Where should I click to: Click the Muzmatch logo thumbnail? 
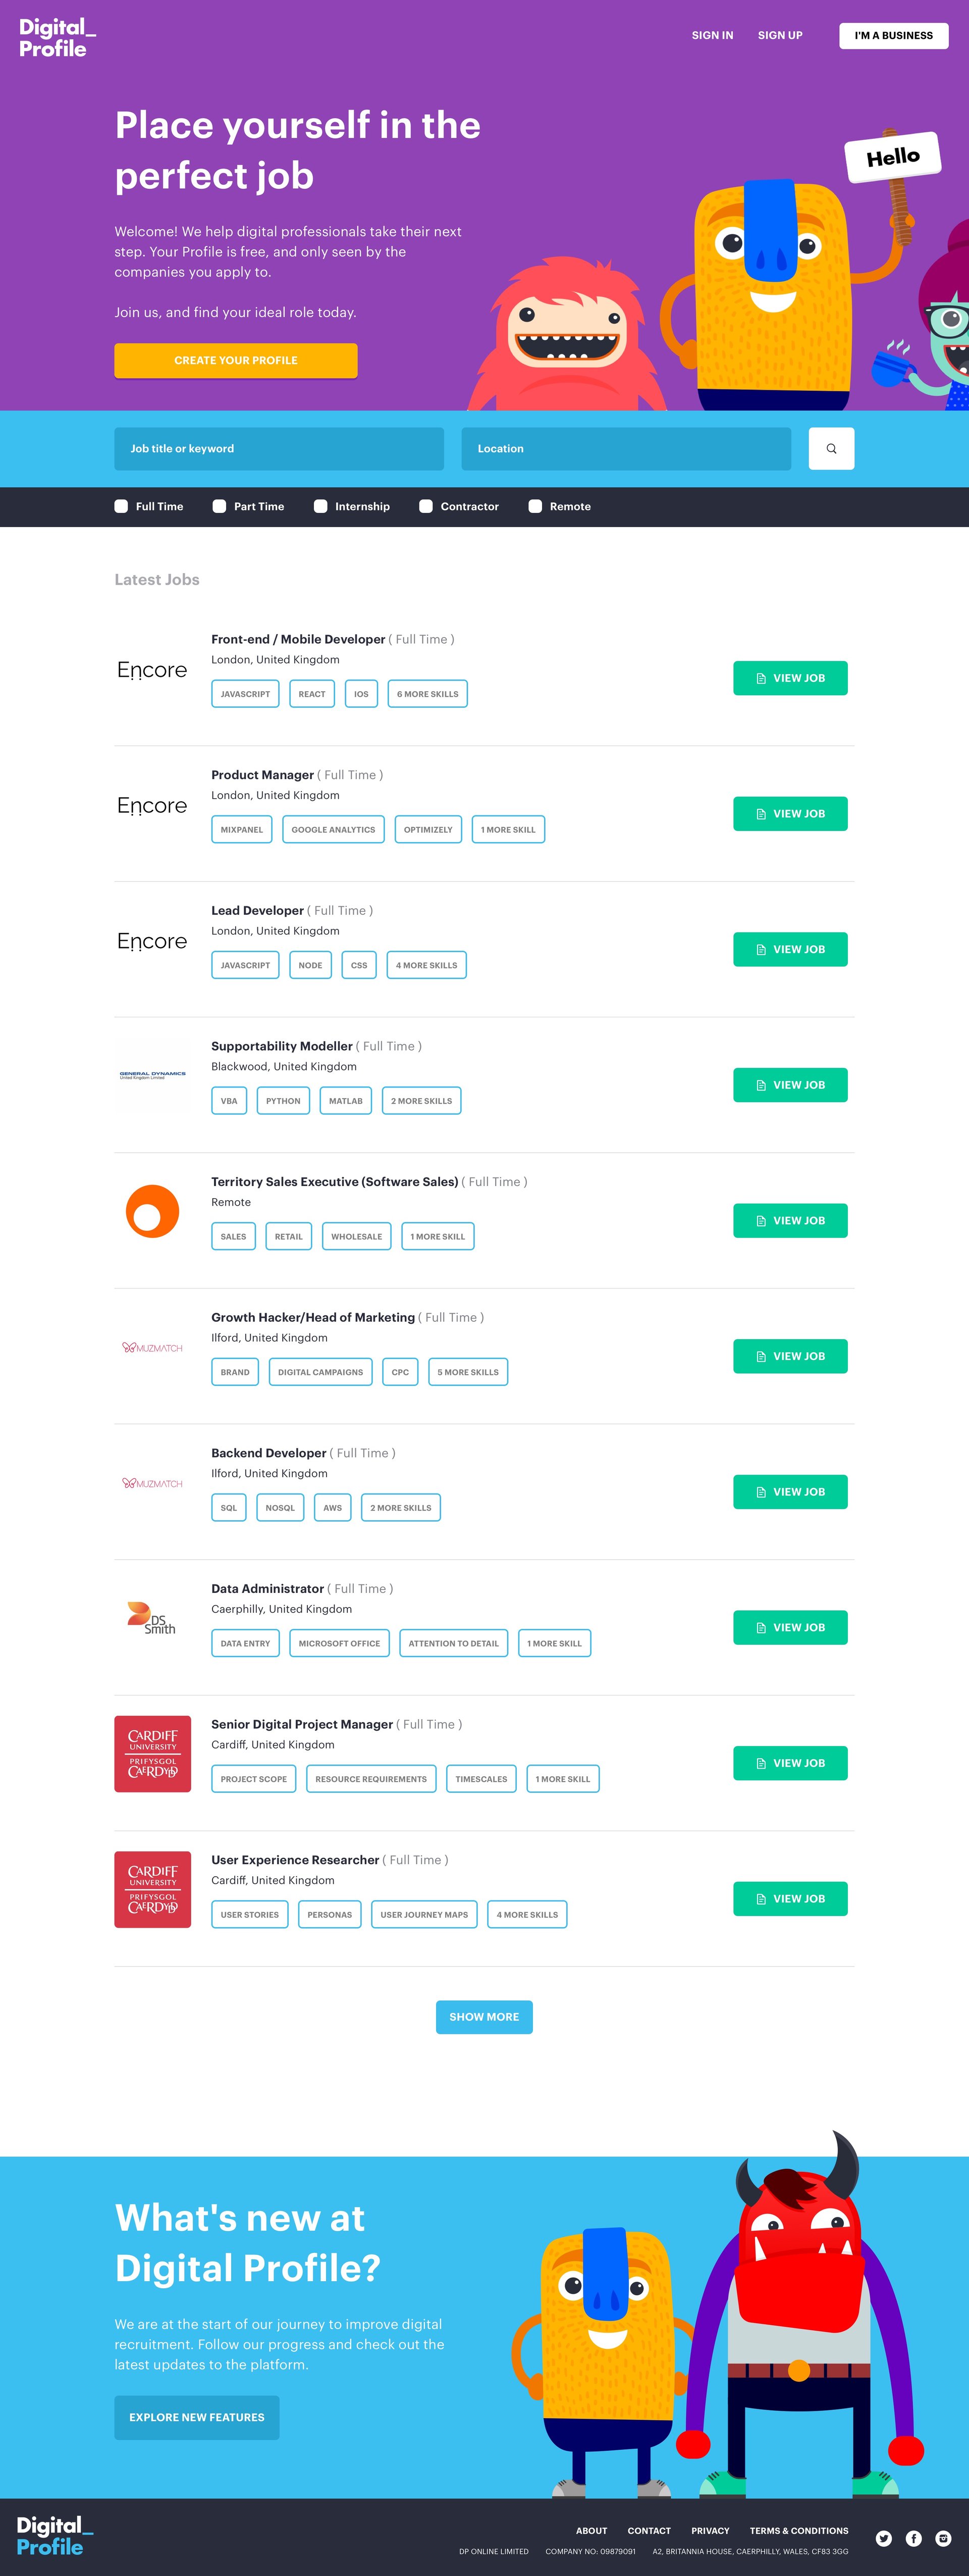point(152,1347)
